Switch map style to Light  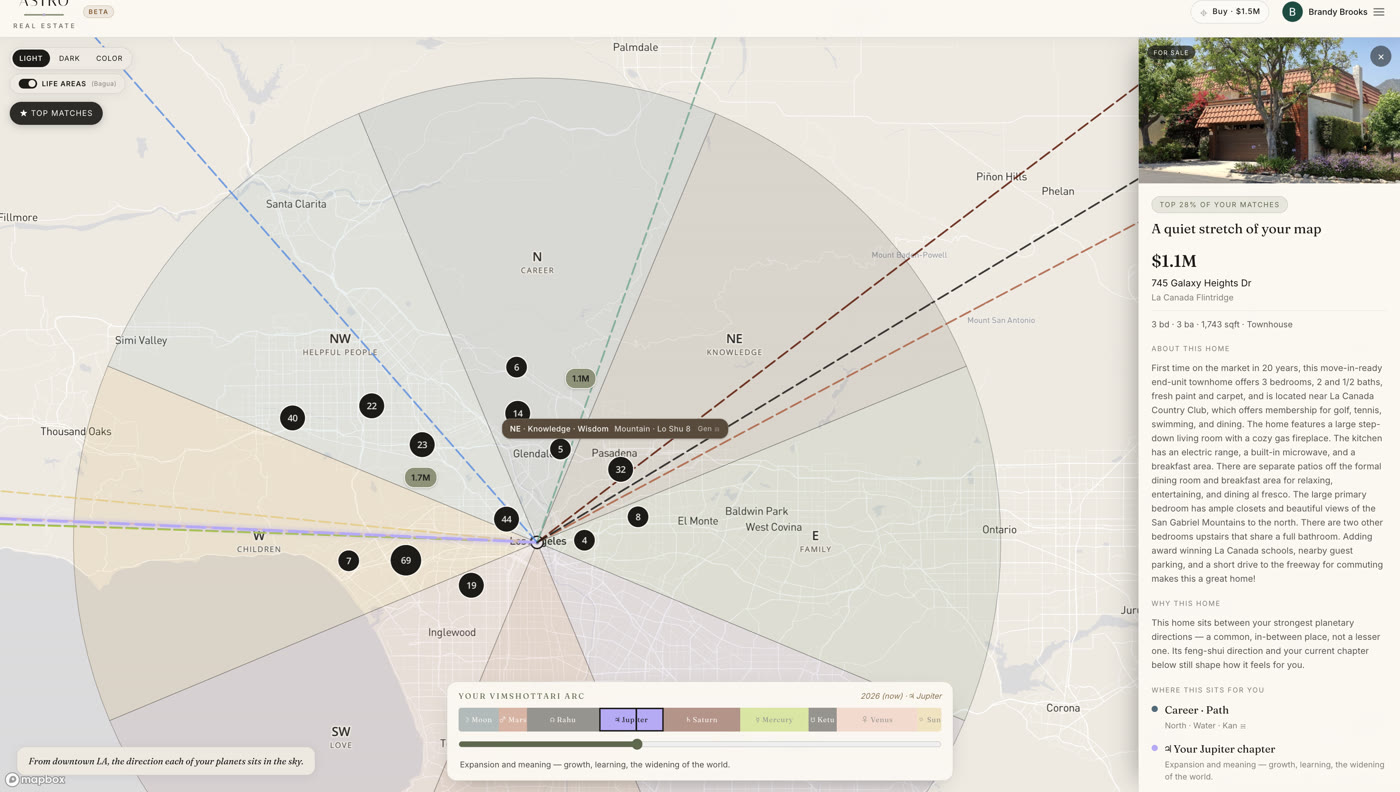click(31, 58)
